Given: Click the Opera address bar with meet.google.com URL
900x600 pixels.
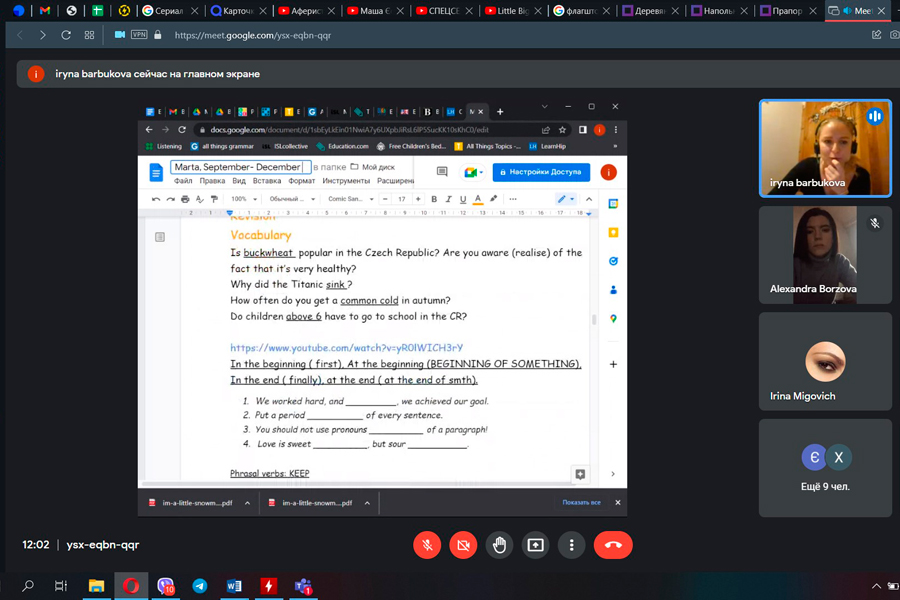Looking at the screenshot, I should click(253, 35).
